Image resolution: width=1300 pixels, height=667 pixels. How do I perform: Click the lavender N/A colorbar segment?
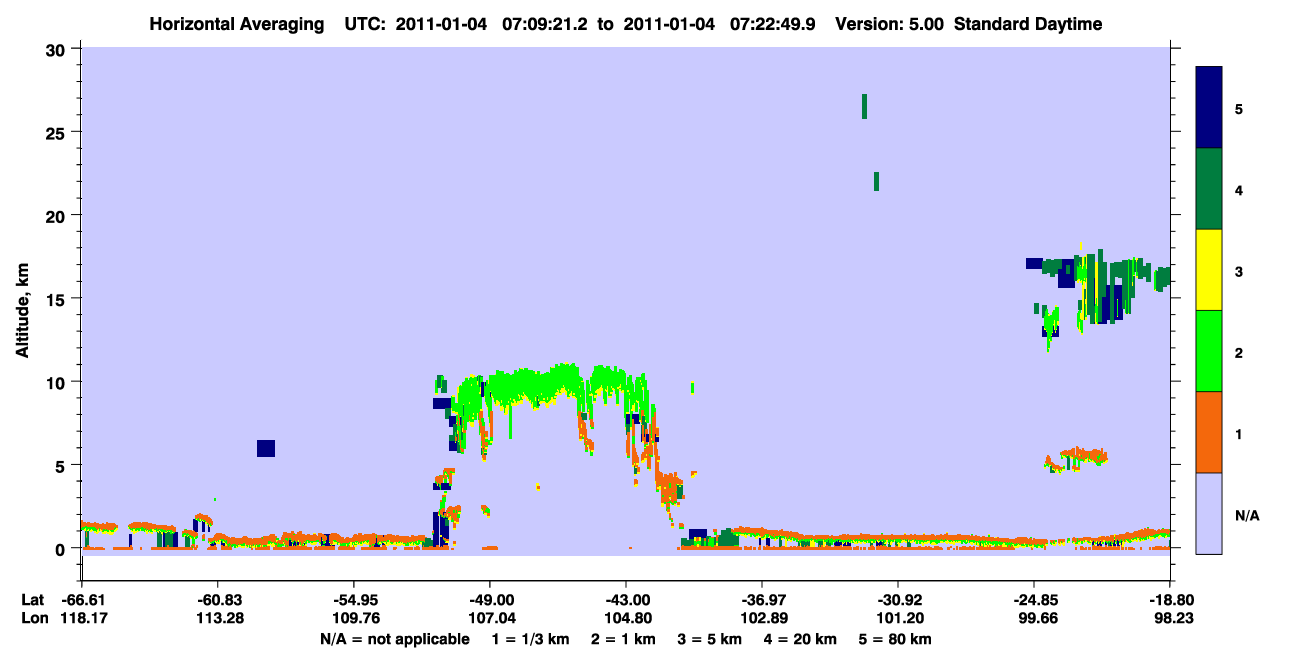pyautogui.click(x=1209, y=512)
